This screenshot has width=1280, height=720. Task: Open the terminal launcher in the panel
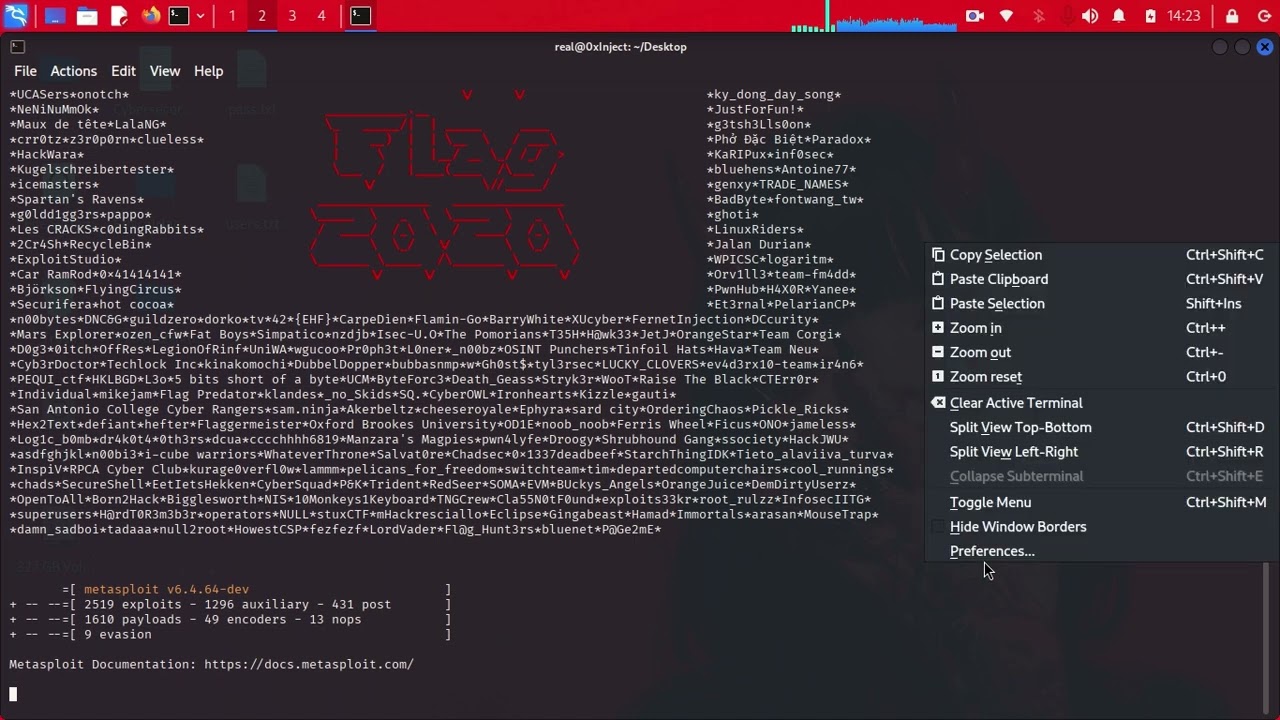179,16
